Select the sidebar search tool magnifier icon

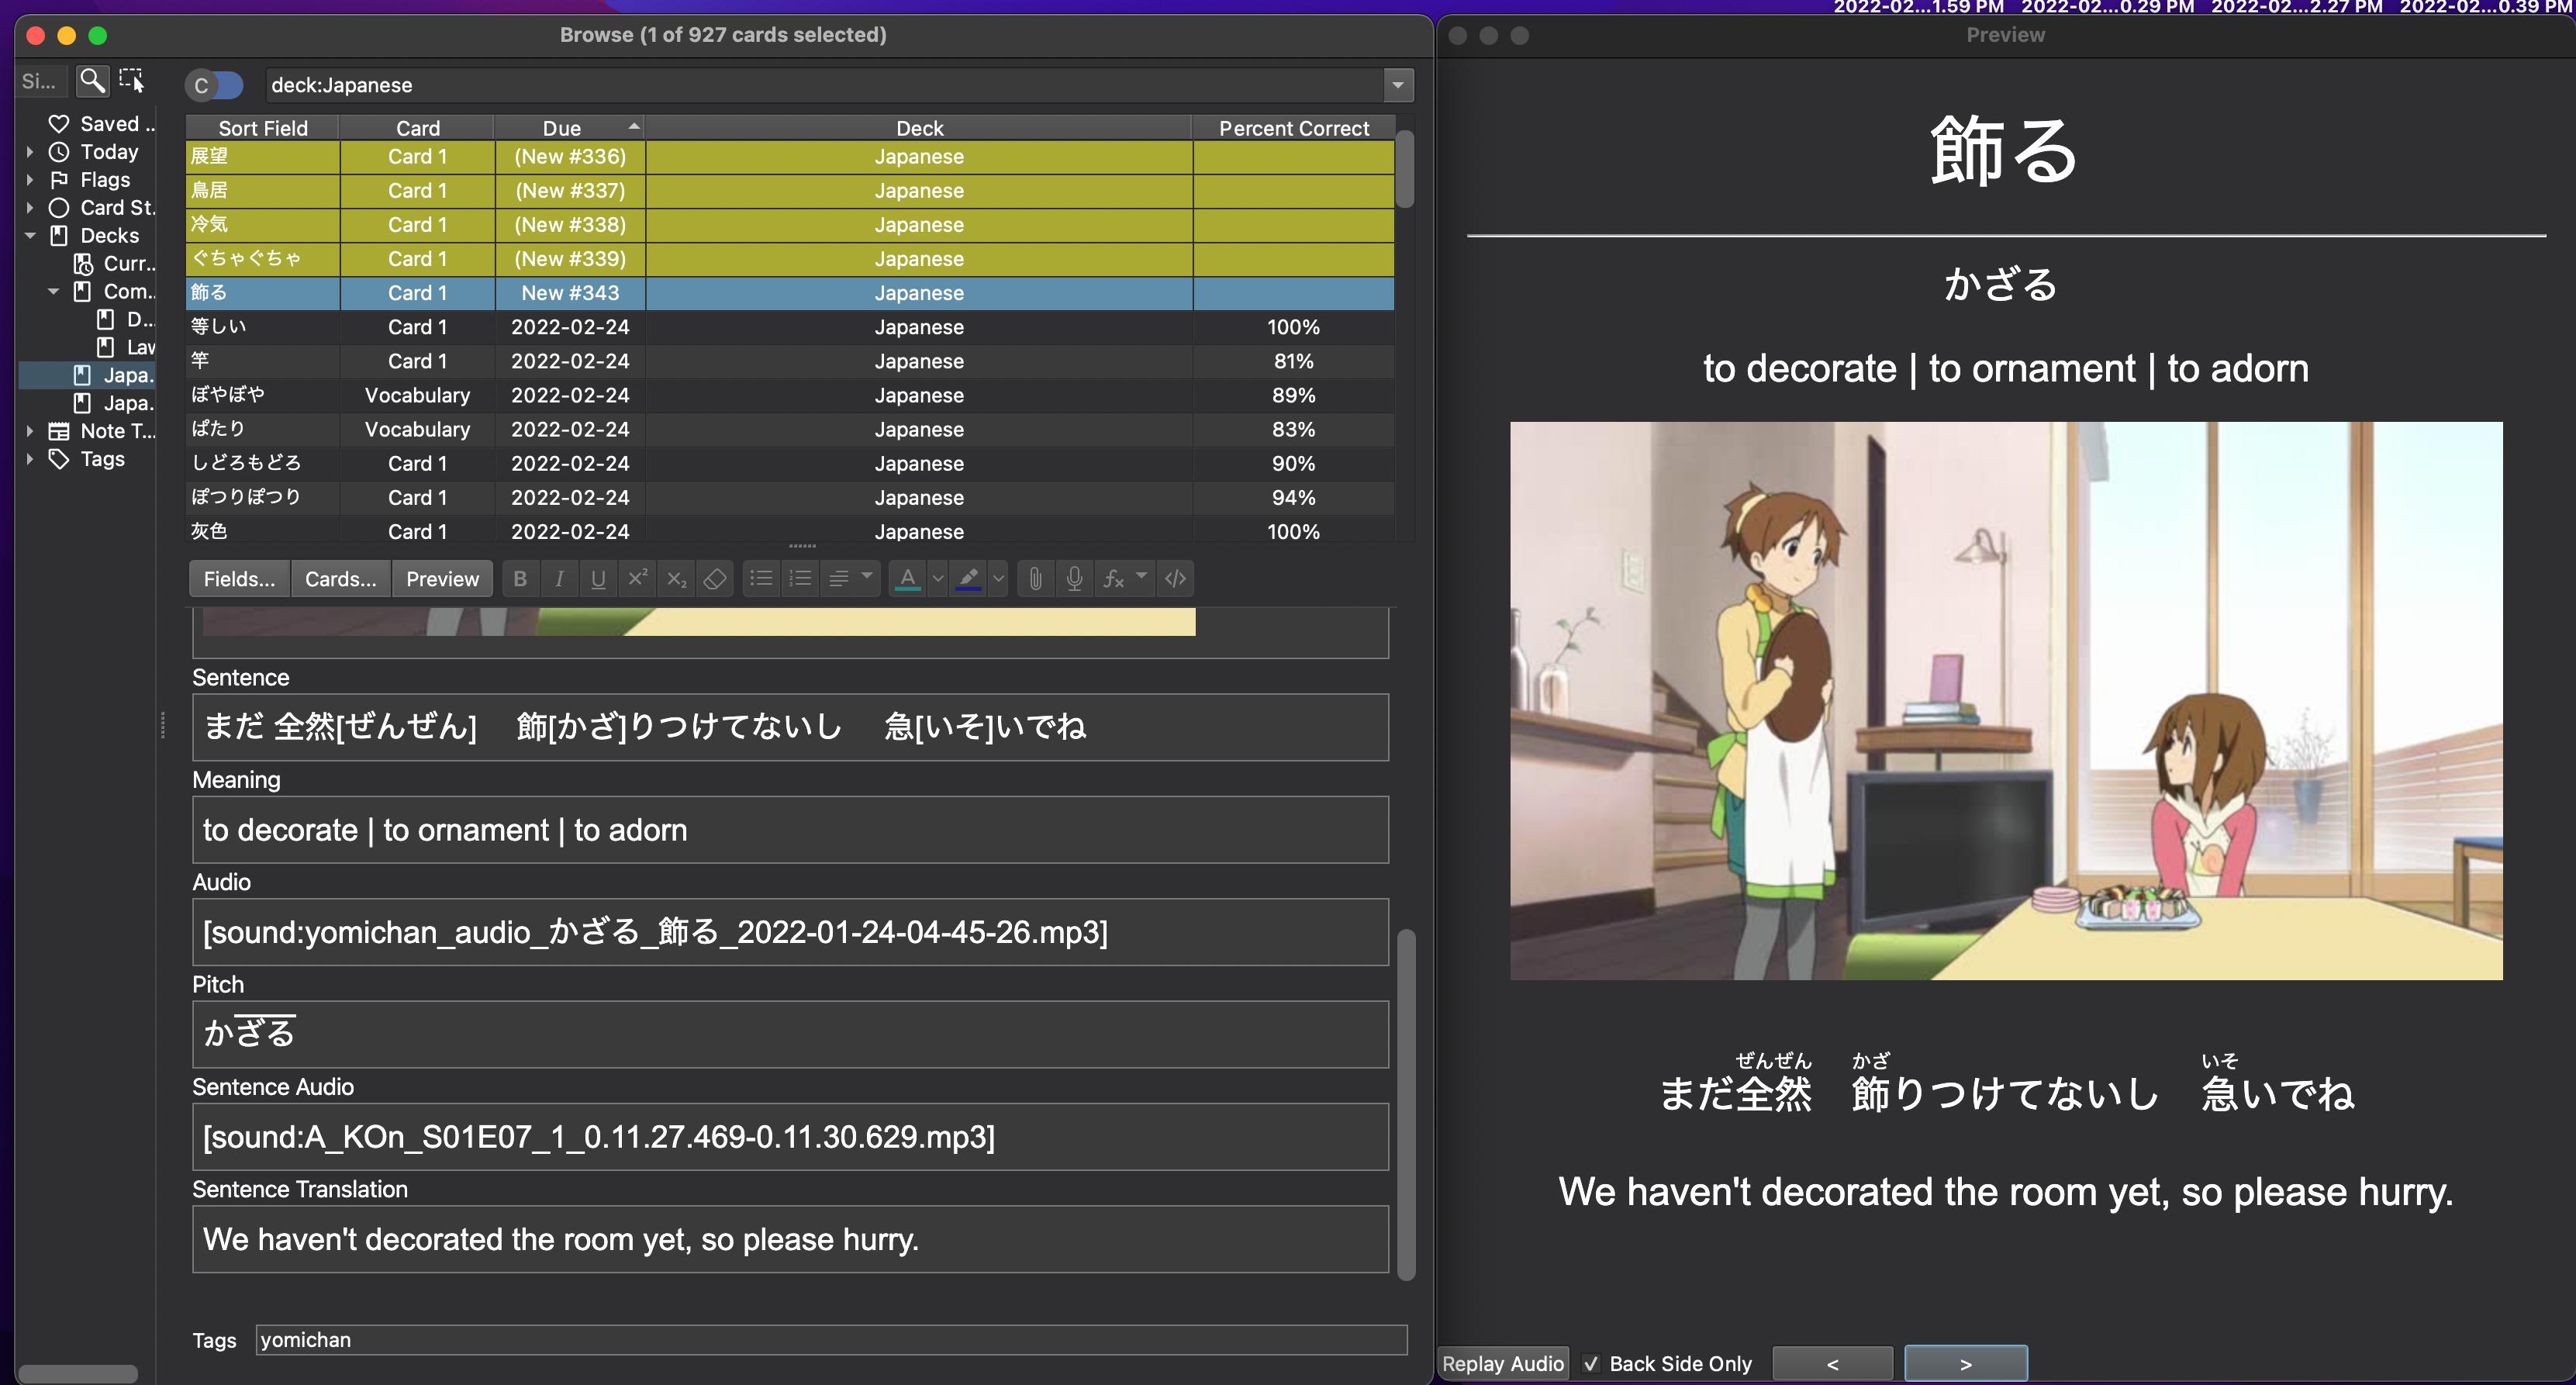pyautogui.click(x=92, y=81)
